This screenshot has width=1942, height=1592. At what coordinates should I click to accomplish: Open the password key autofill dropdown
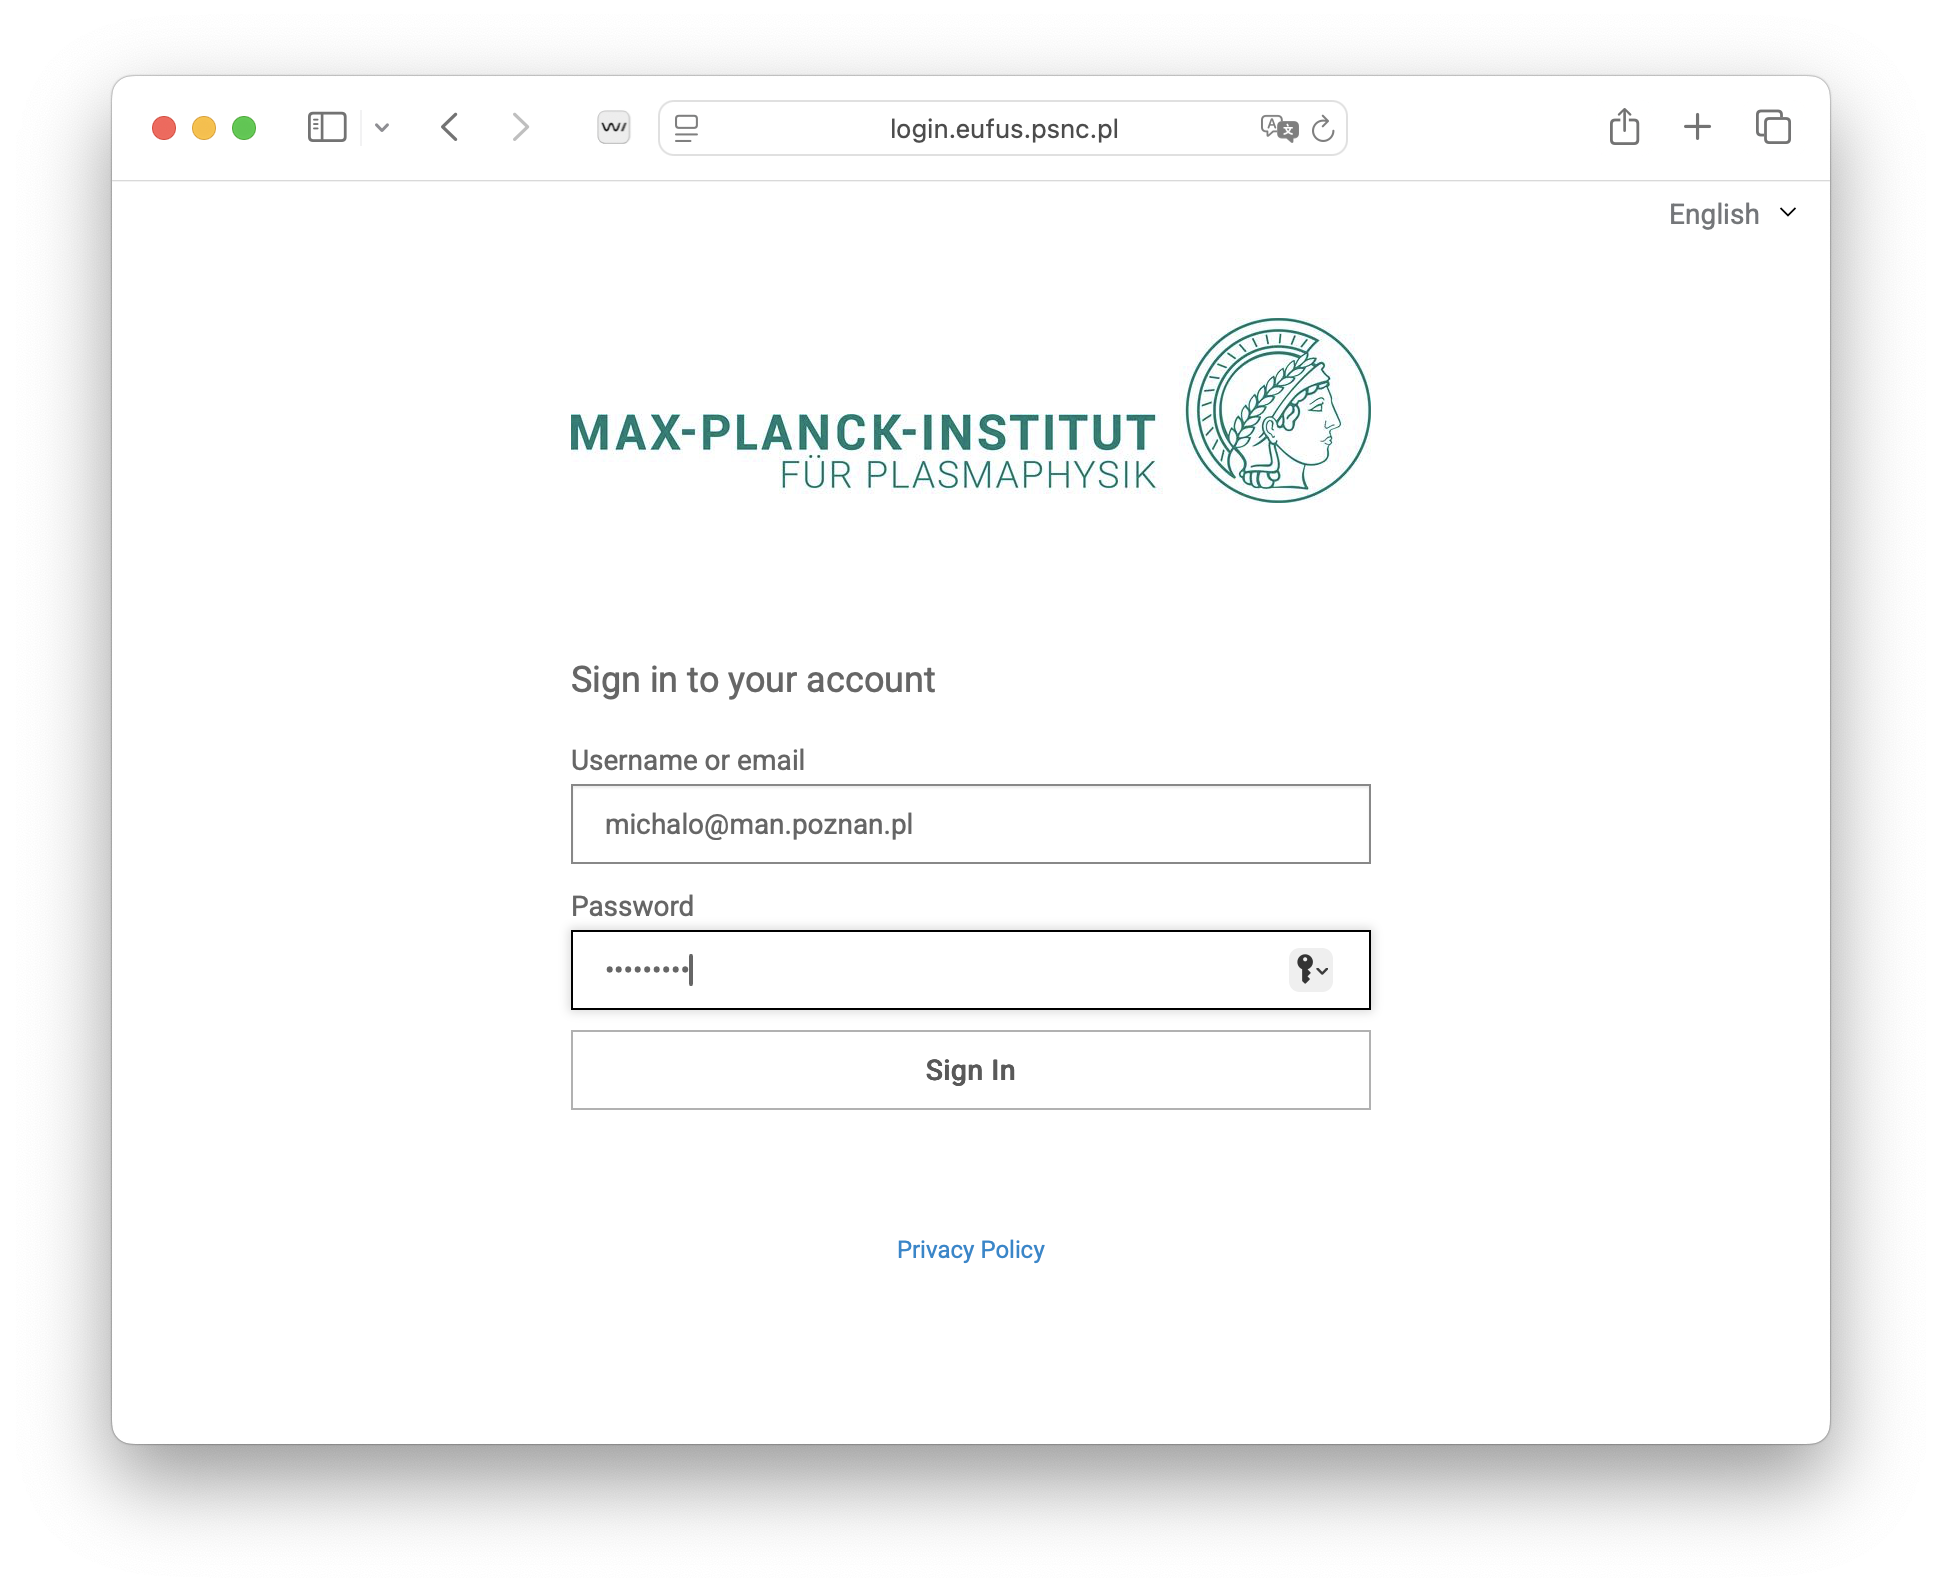1311,970
